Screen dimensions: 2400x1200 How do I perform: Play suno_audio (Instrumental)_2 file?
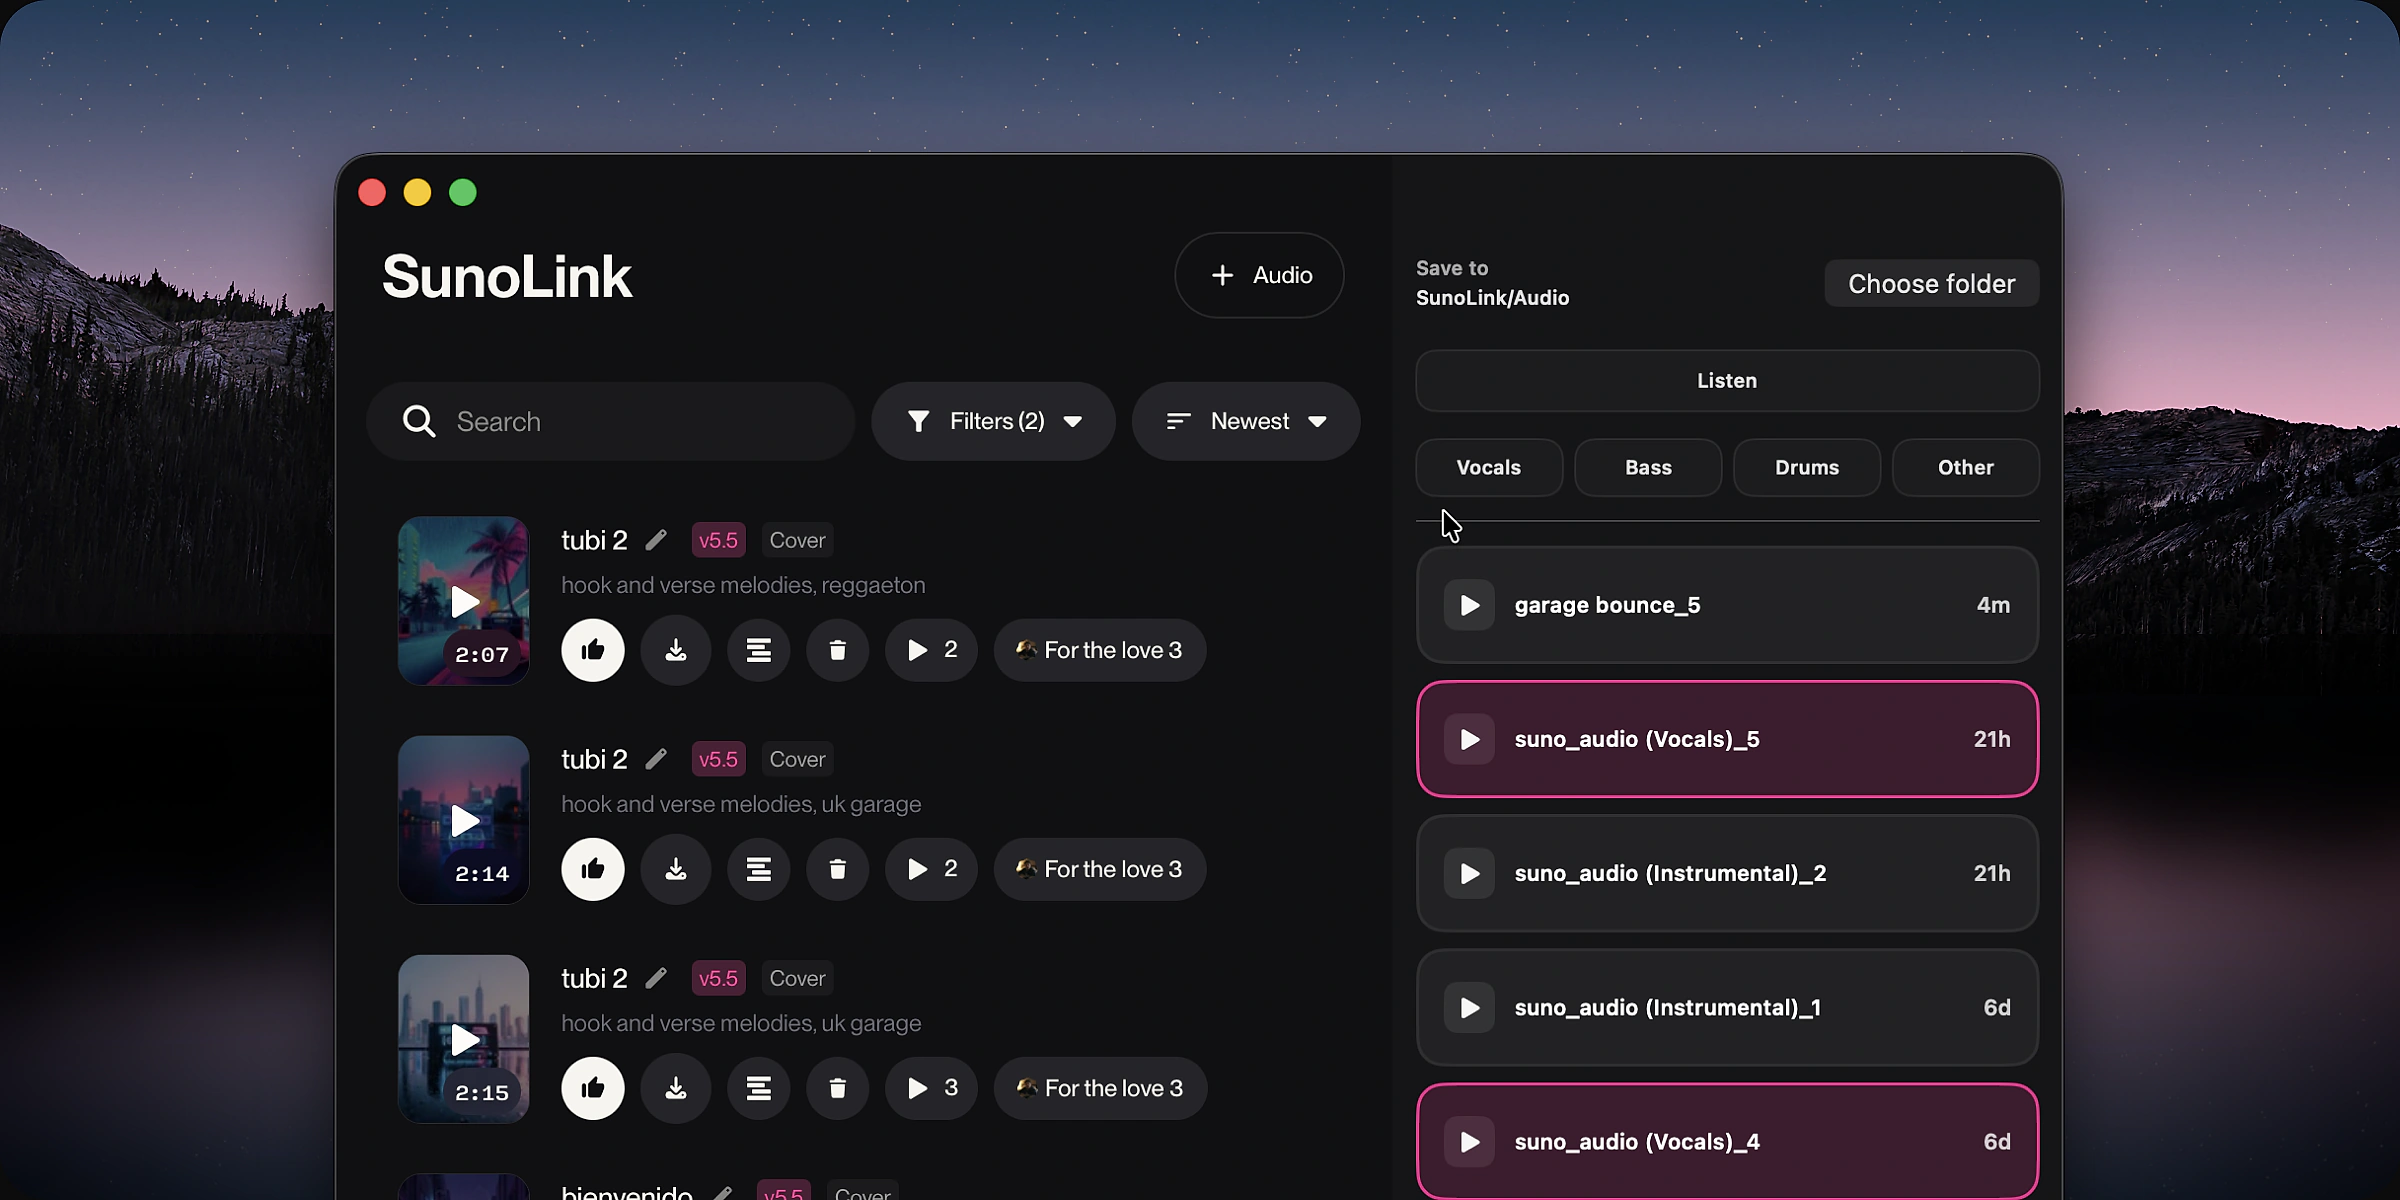click(1469, 873)
